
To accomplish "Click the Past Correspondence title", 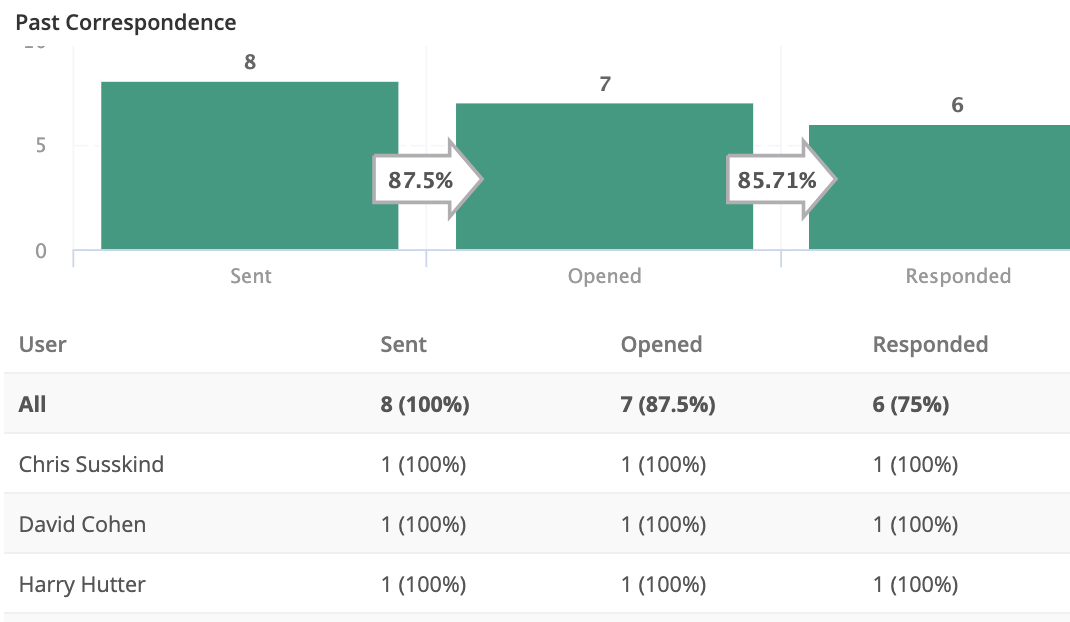I will 126,23.
